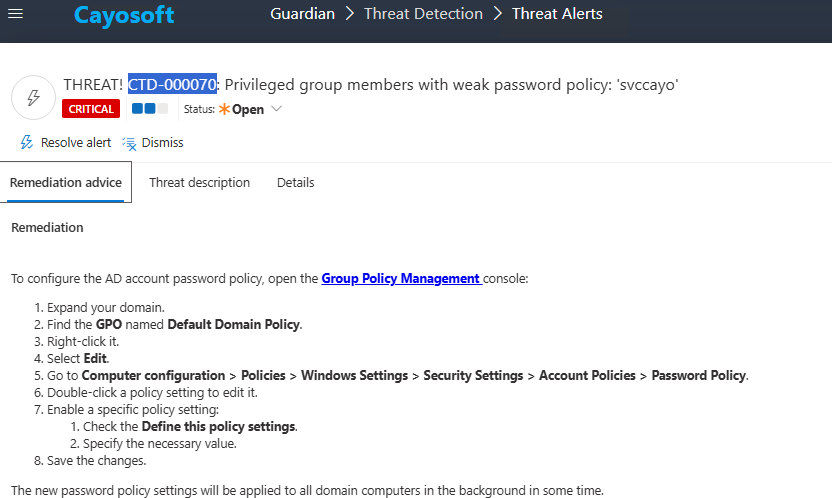Switch to the Remediation advice tab
This screenshot has width=832, height=498.
pyautogui.click(x=66, y=183)
